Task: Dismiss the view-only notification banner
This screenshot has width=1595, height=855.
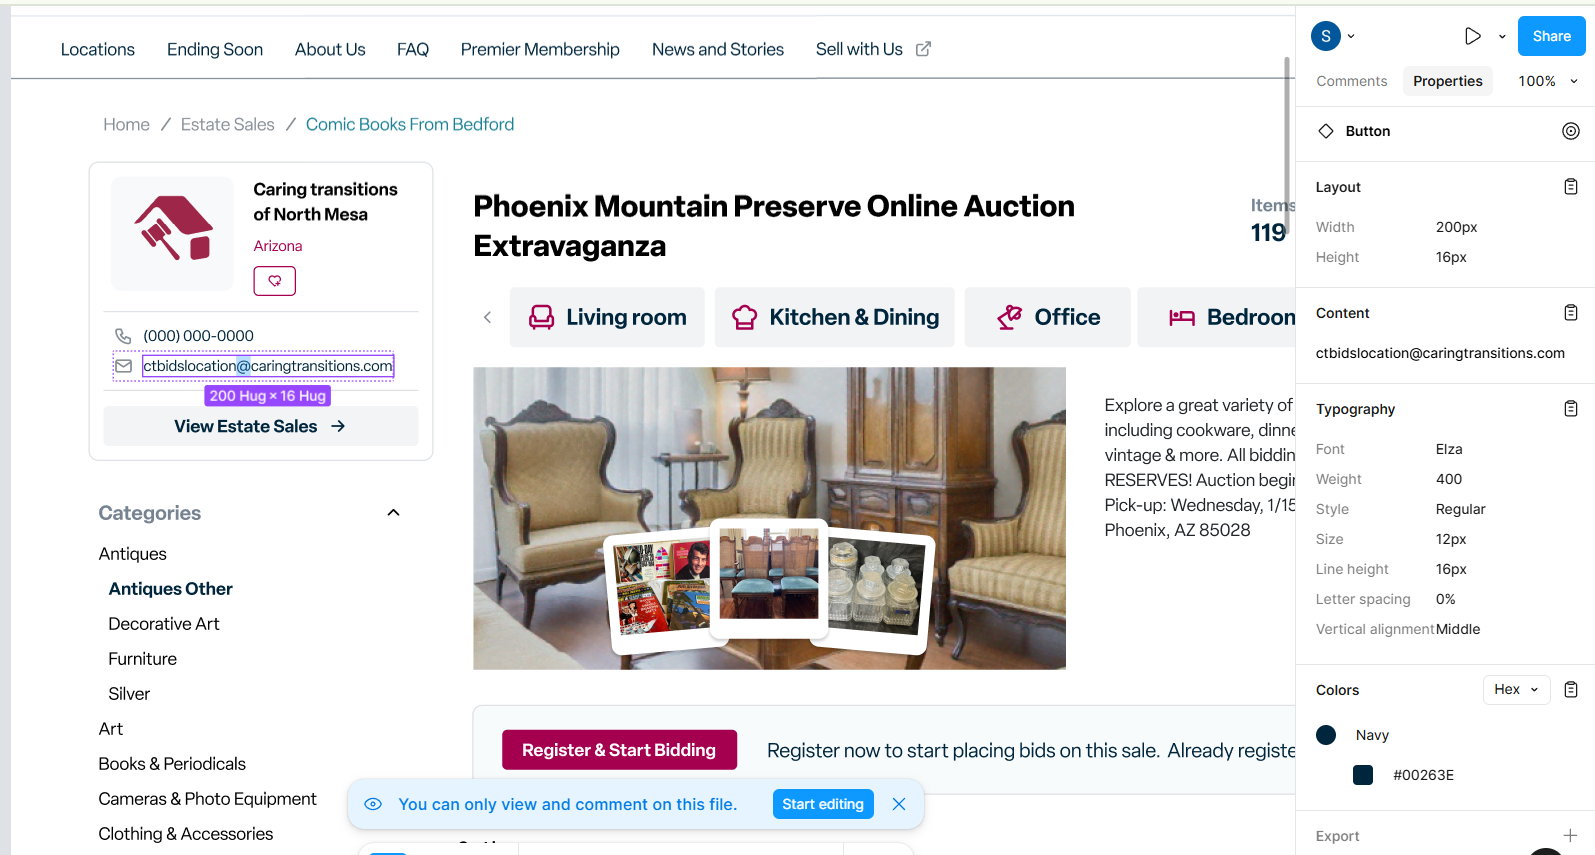Action: [899, 804]
